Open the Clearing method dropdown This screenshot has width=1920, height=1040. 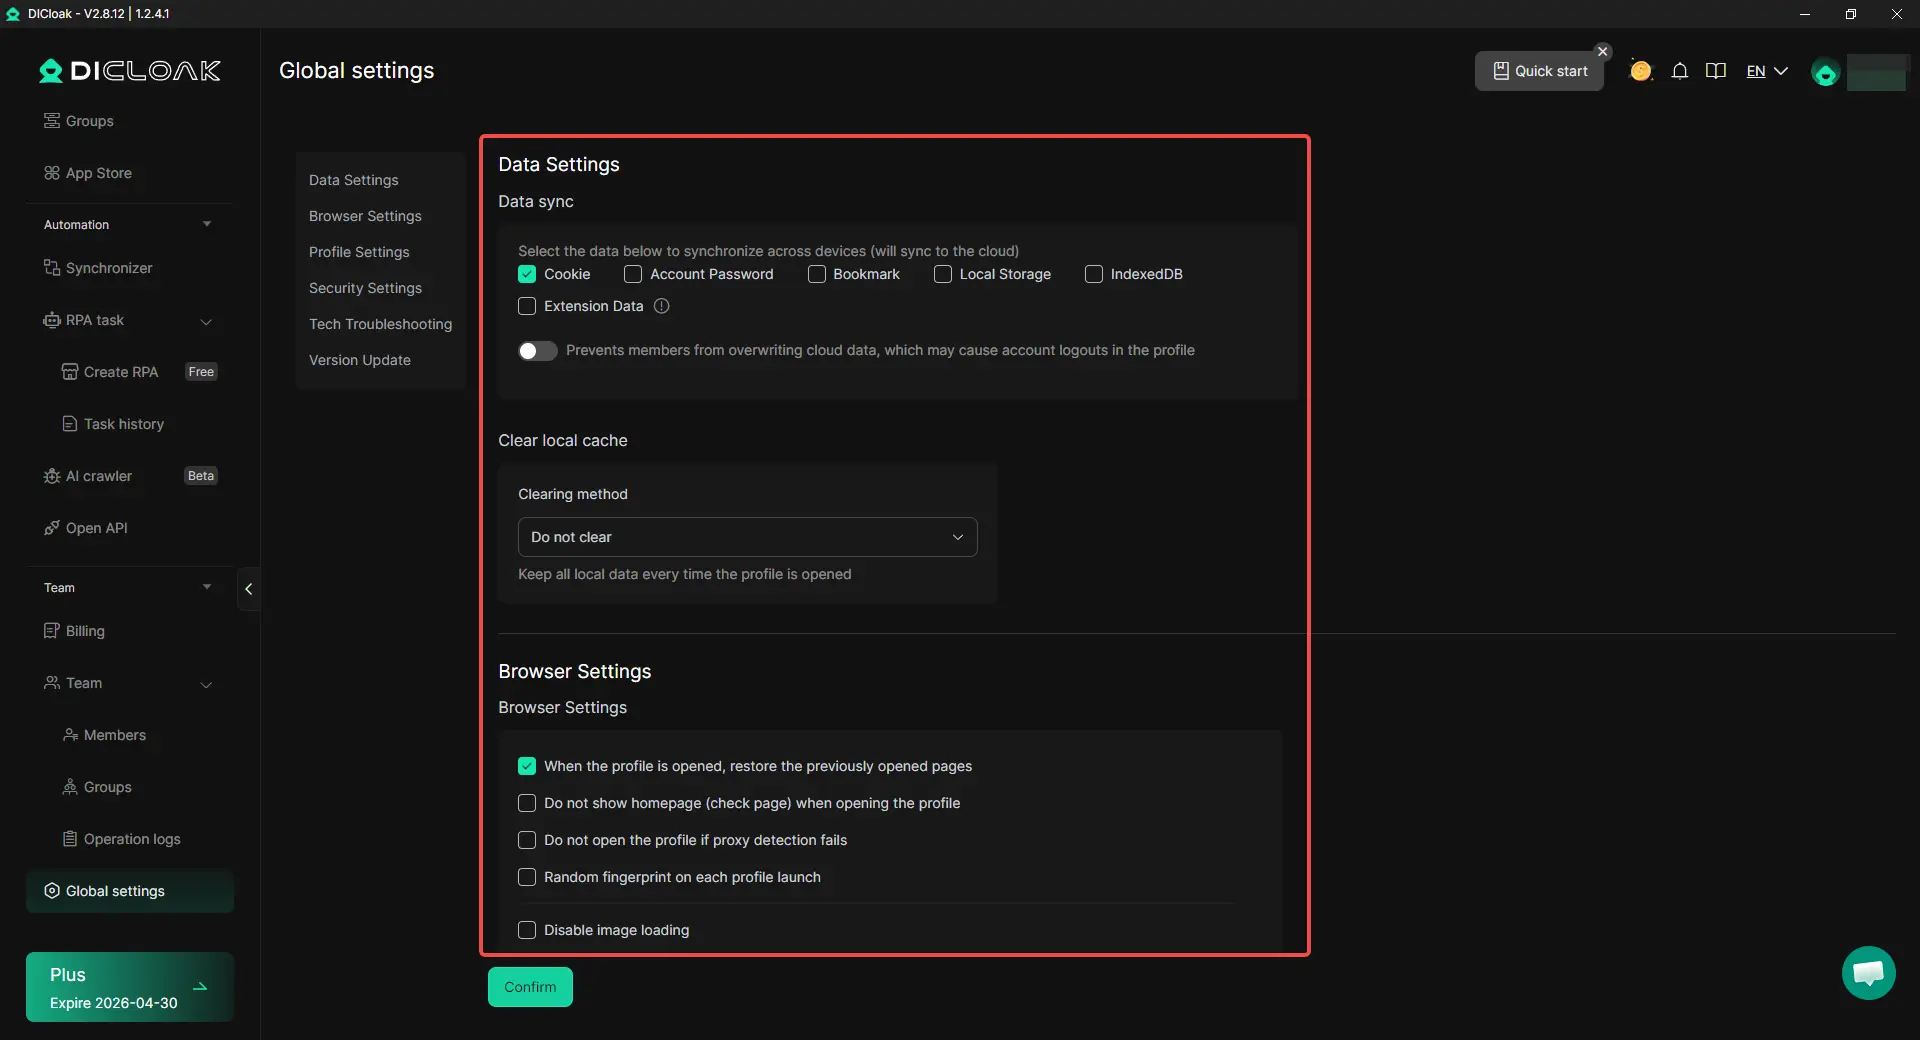(x=747, y=537)
